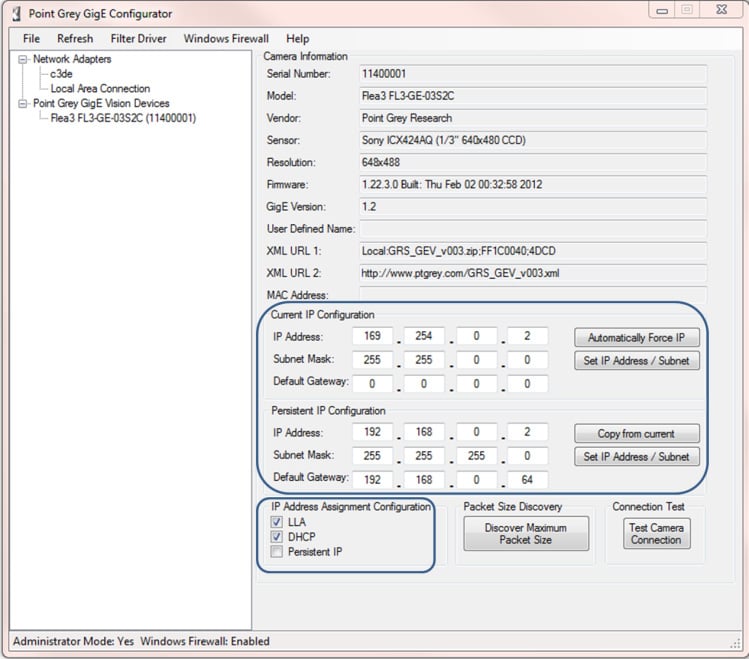Collapse the Network Adapters tree node
This screenshot has width=749, height=659.
pyautogui.click(x=22, y=59)
